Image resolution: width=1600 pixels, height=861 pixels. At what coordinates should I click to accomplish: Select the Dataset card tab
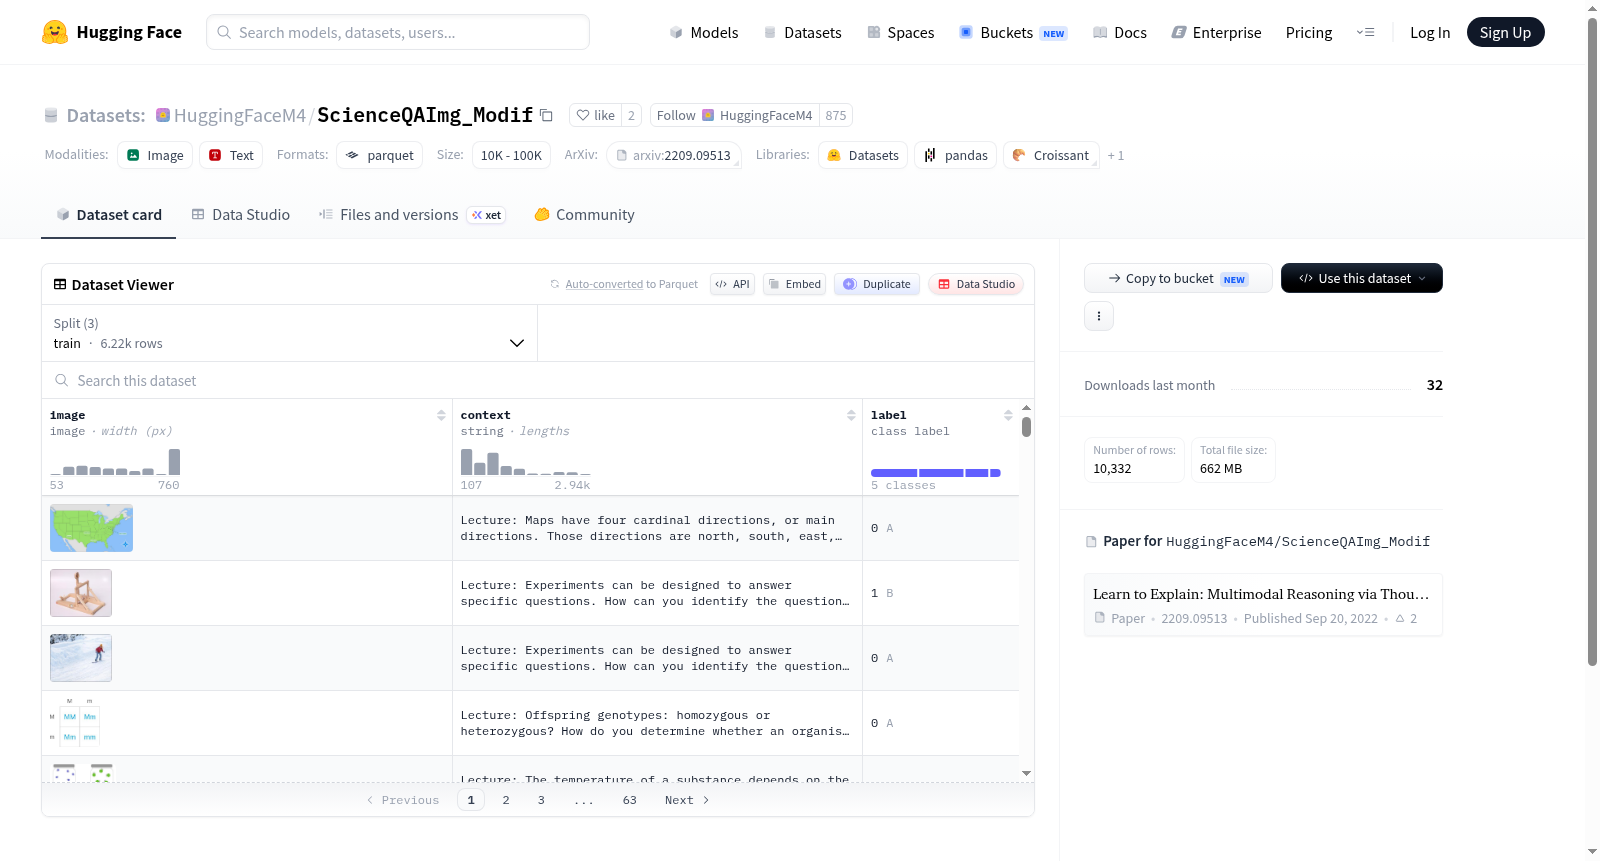click(x=109, y=214)
